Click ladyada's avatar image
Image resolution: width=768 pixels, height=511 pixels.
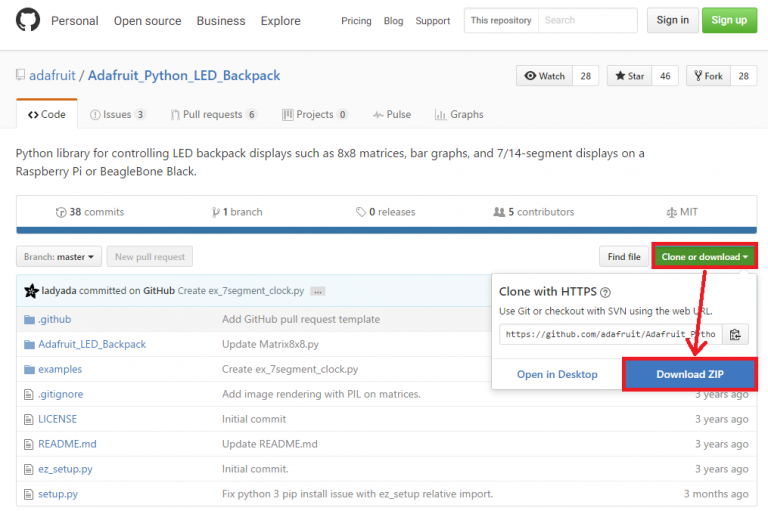coord(31,291)
